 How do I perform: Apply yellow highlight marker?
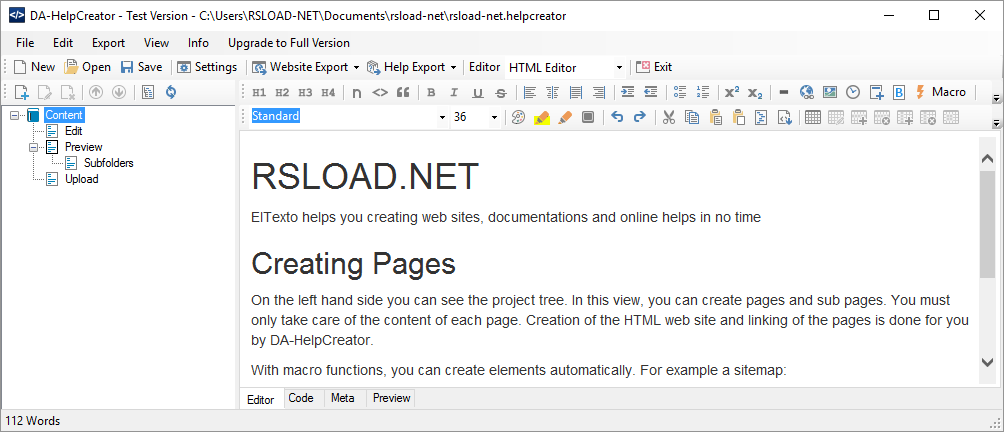[542, 117]
